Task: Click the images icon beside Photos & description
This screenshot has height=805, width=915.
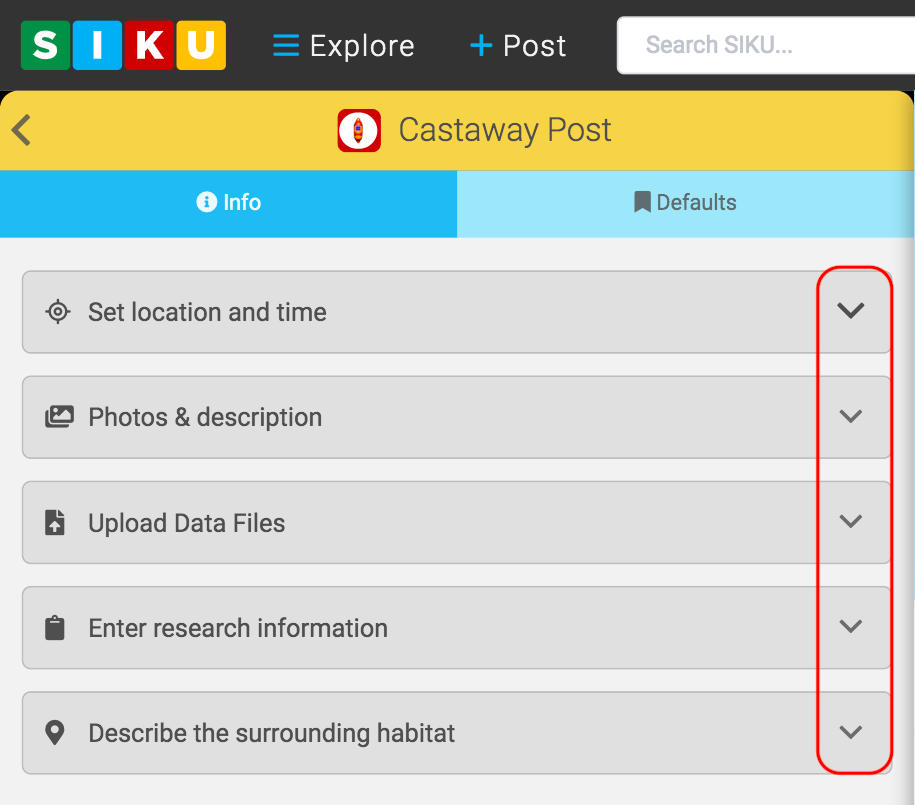Action: point(59,417)
